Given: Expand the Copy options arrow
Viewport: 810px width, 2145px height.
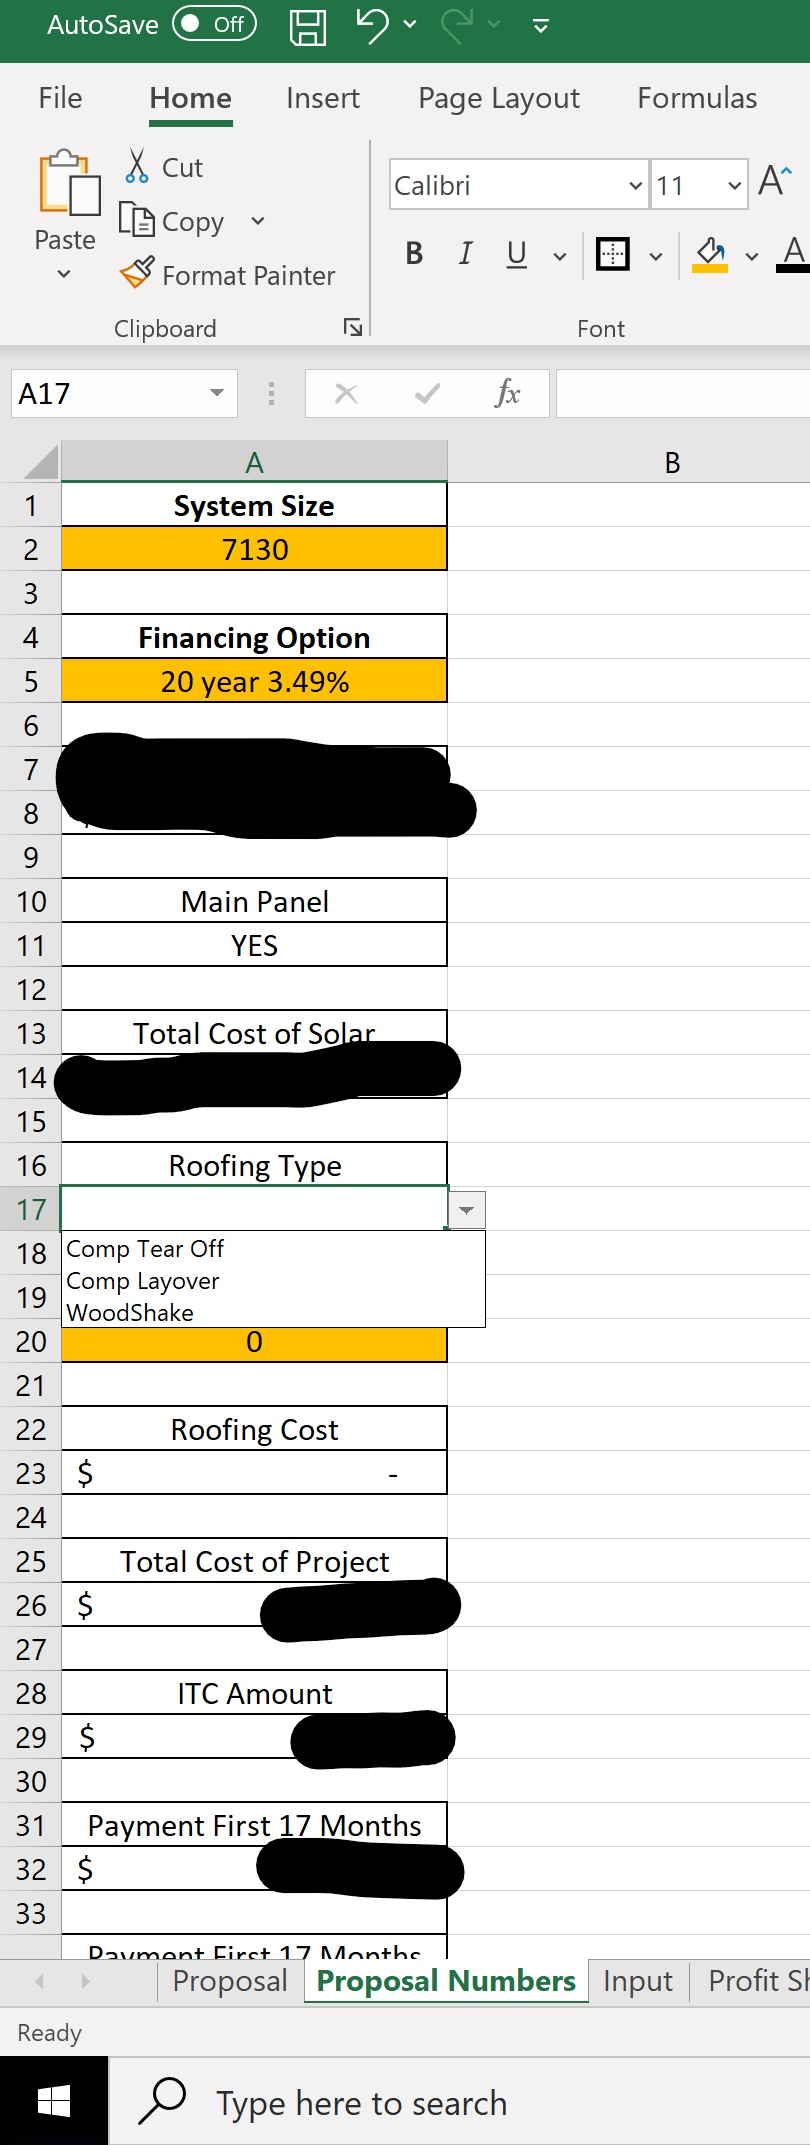Looking at the screenshot, I should pos(258,221).
